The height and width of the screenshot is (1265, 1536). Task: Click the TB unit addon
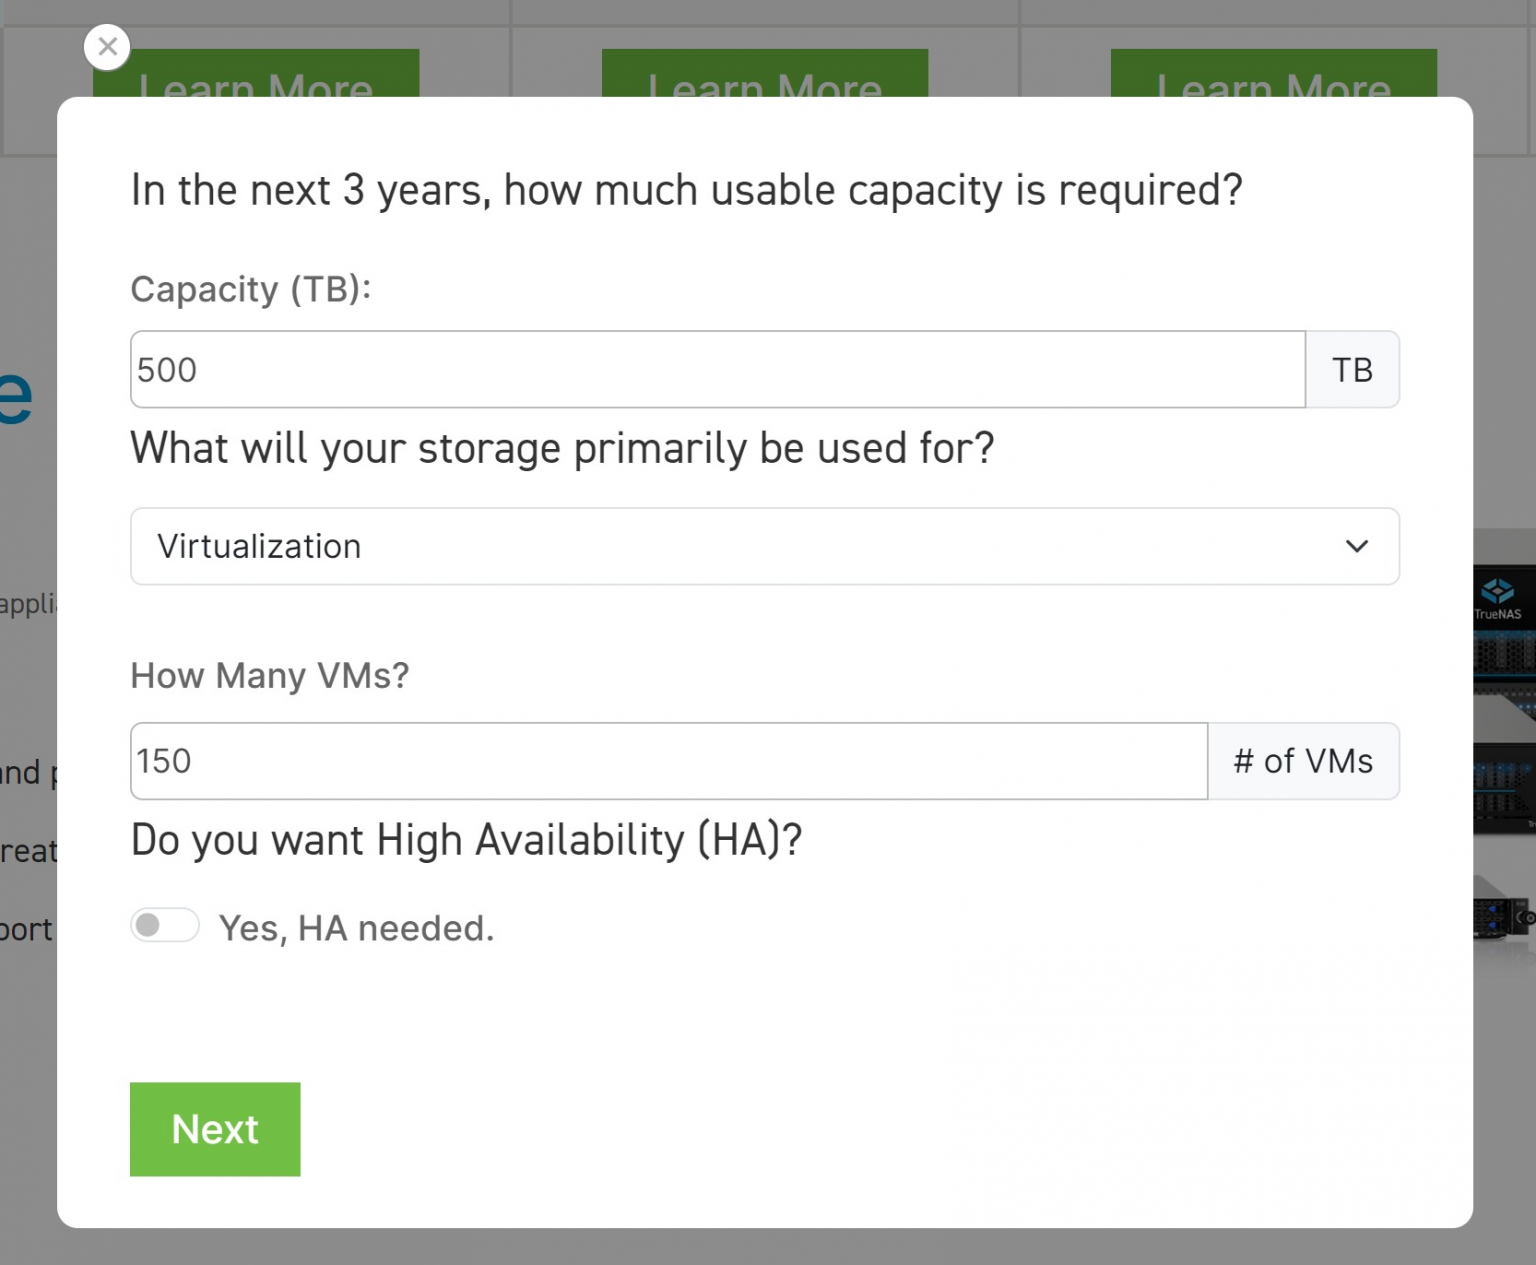1352,370
